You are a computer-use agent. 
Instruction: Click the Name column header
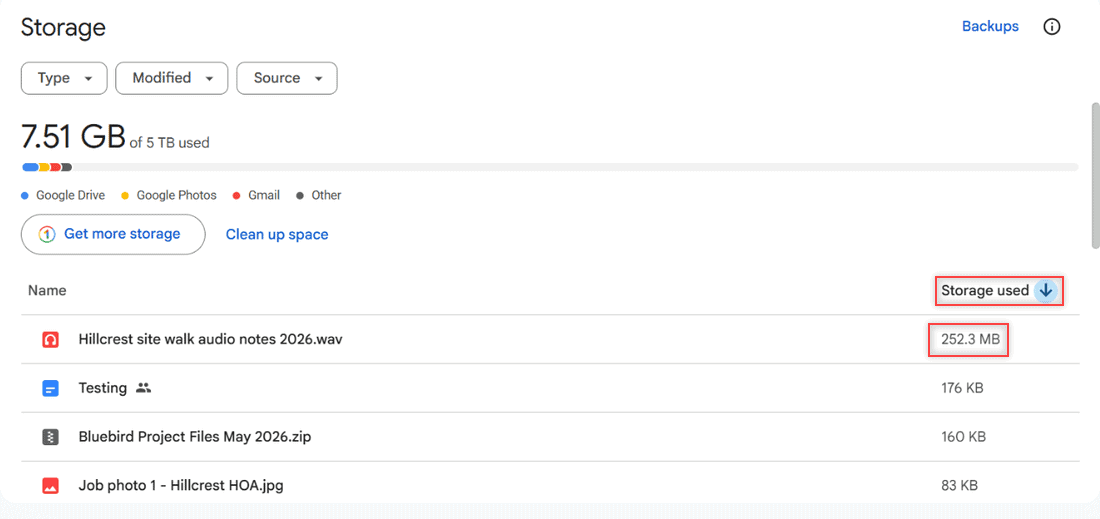pos(47,290)
